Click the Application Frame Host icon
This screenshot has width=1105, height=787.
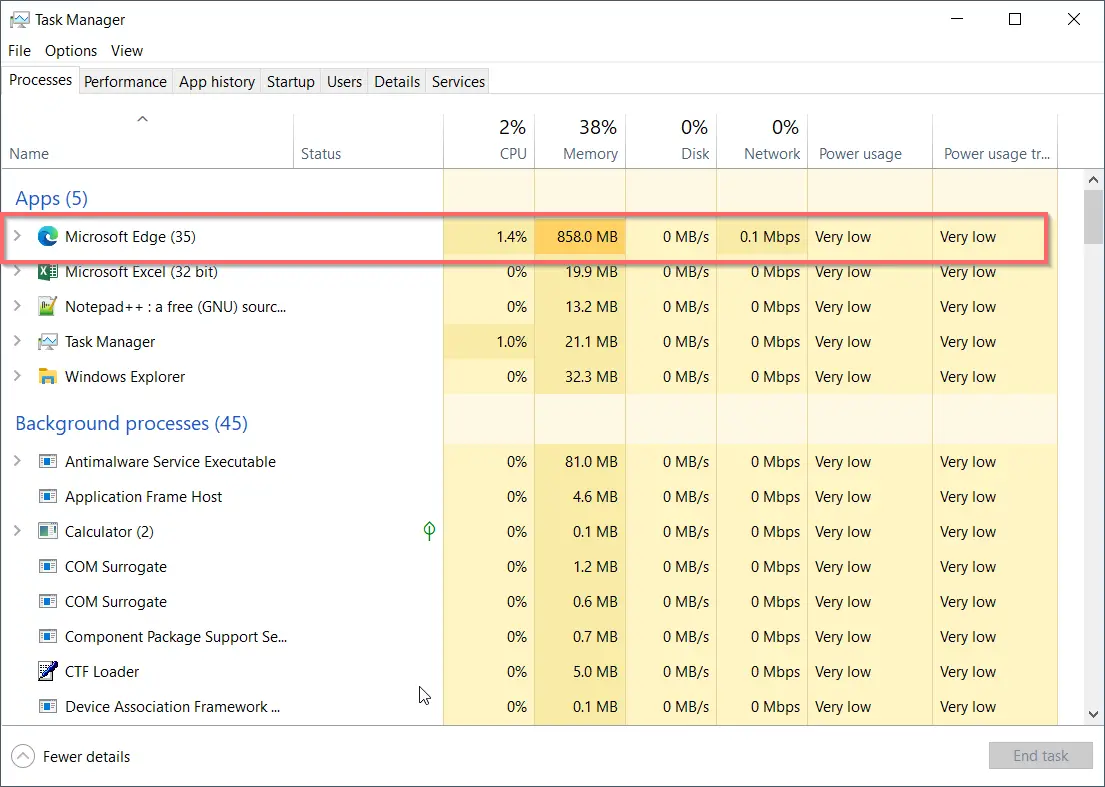[x=48, y=497]
